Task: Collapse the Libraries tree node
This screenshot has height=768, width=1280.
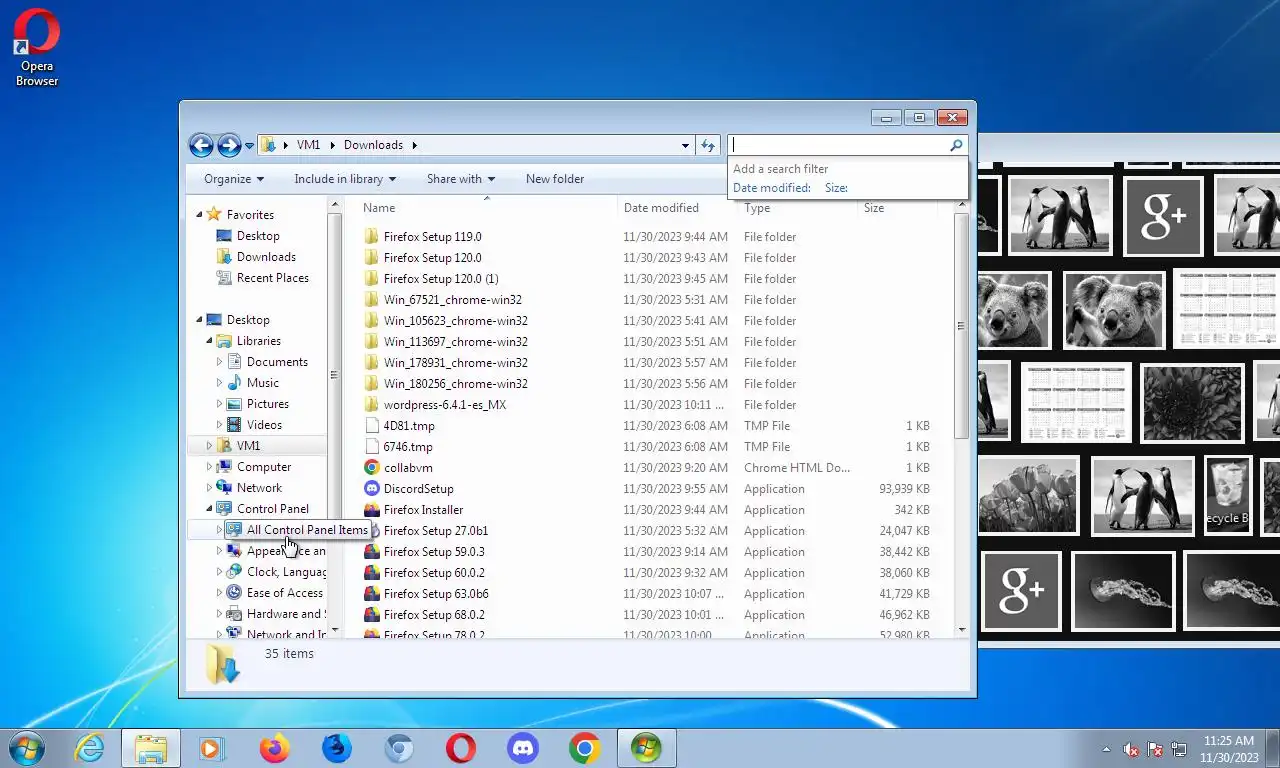Action: click(x=210, y=341)
